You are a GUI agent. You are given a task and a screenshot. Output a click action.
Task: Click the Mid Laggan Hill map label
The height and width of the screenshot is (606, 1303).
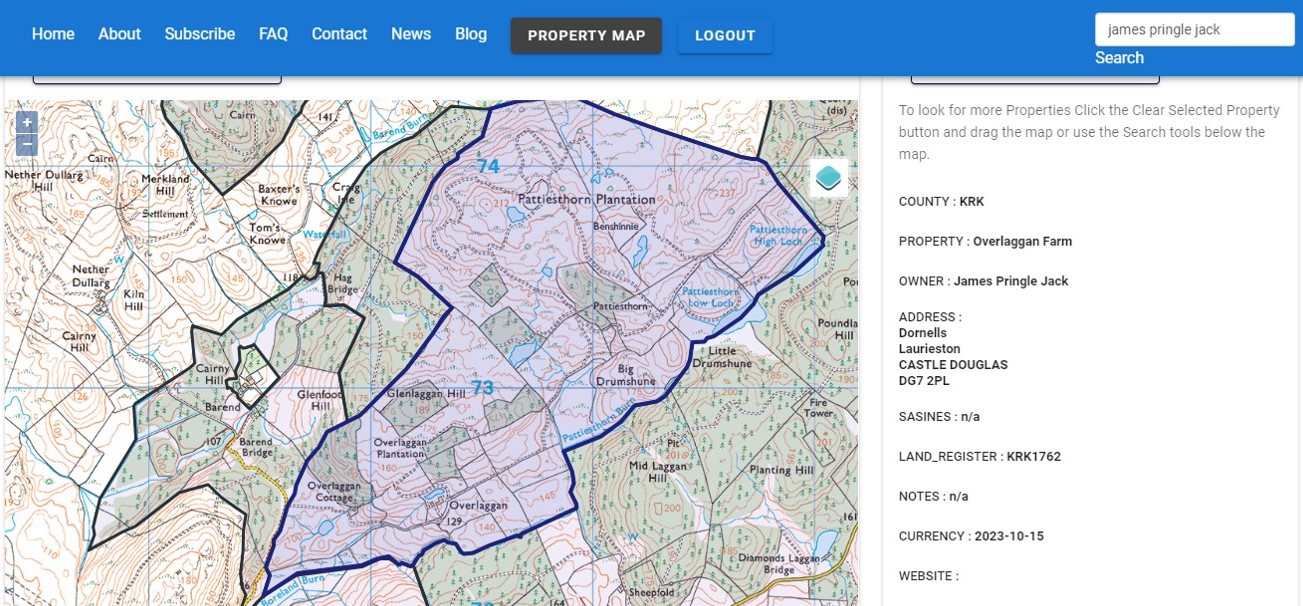coord(656,472)
